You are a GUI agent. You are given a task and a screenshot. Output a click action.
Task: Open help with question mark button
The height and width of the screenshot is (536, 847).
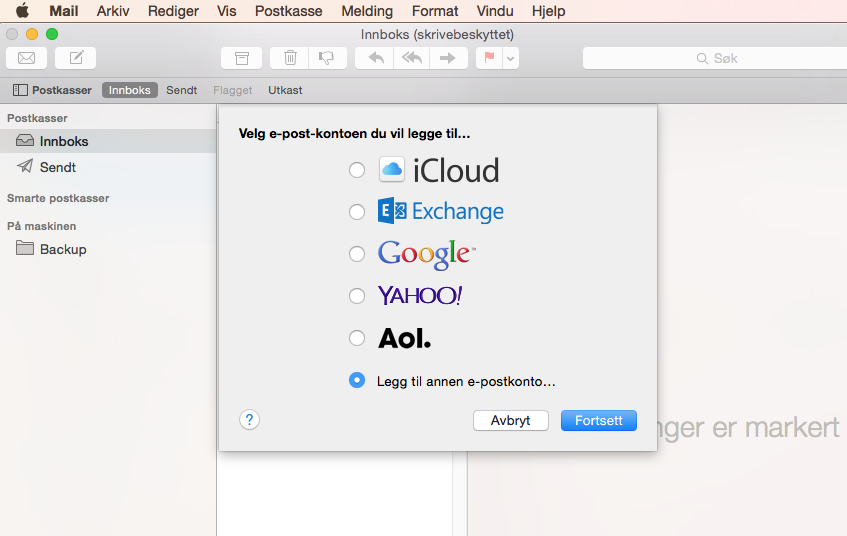tap(250, 420)
